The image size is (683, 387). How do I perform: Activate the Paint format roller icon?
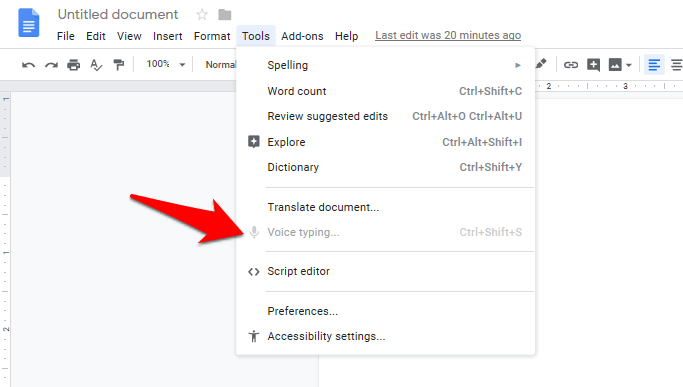coord(118,65)
